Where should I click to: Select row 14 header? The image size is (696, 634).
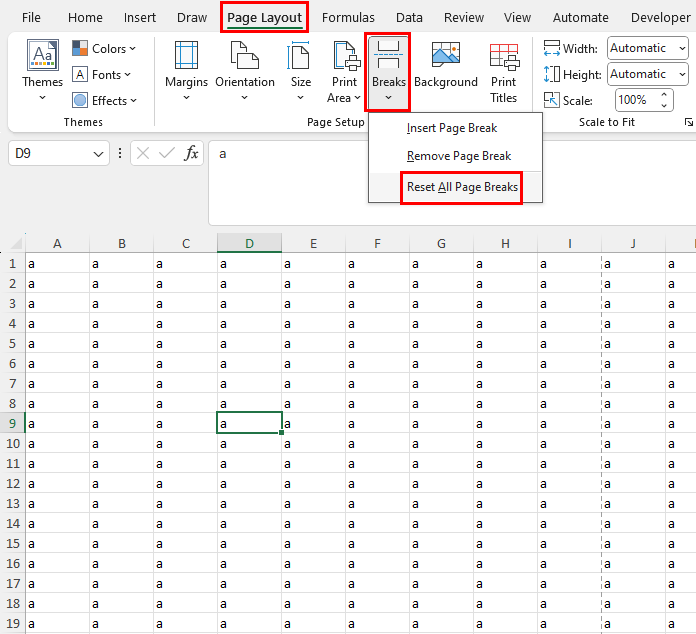coord(12,523)
